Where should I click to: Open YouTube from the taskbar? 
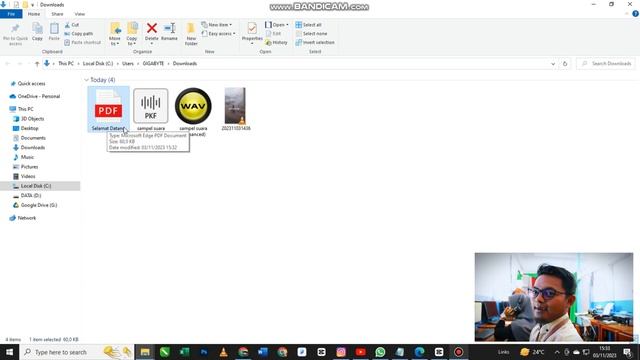360,352
